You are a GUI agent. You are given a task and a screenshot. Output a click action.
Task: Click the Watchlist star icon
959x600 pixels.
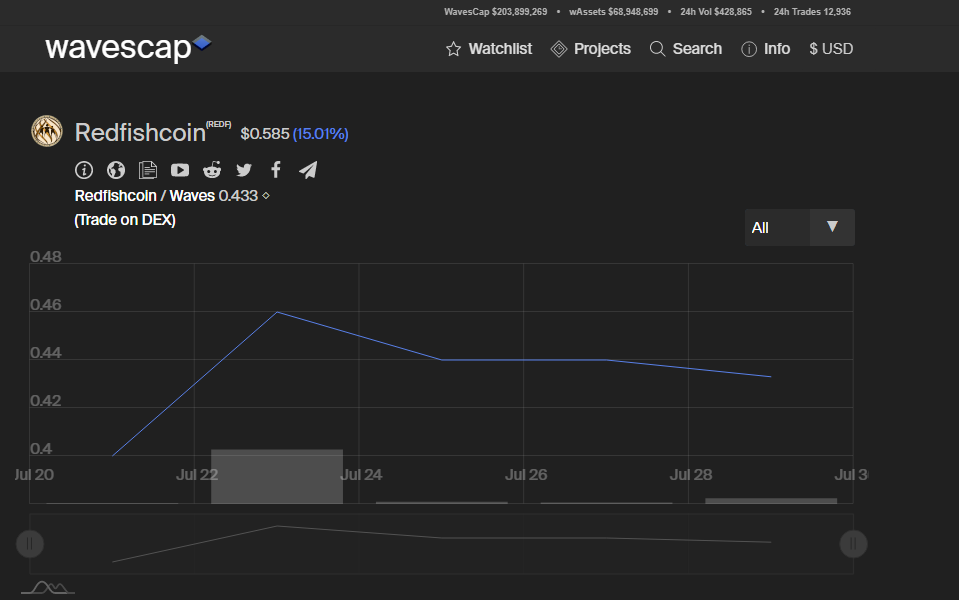click(x=453, y=49)
